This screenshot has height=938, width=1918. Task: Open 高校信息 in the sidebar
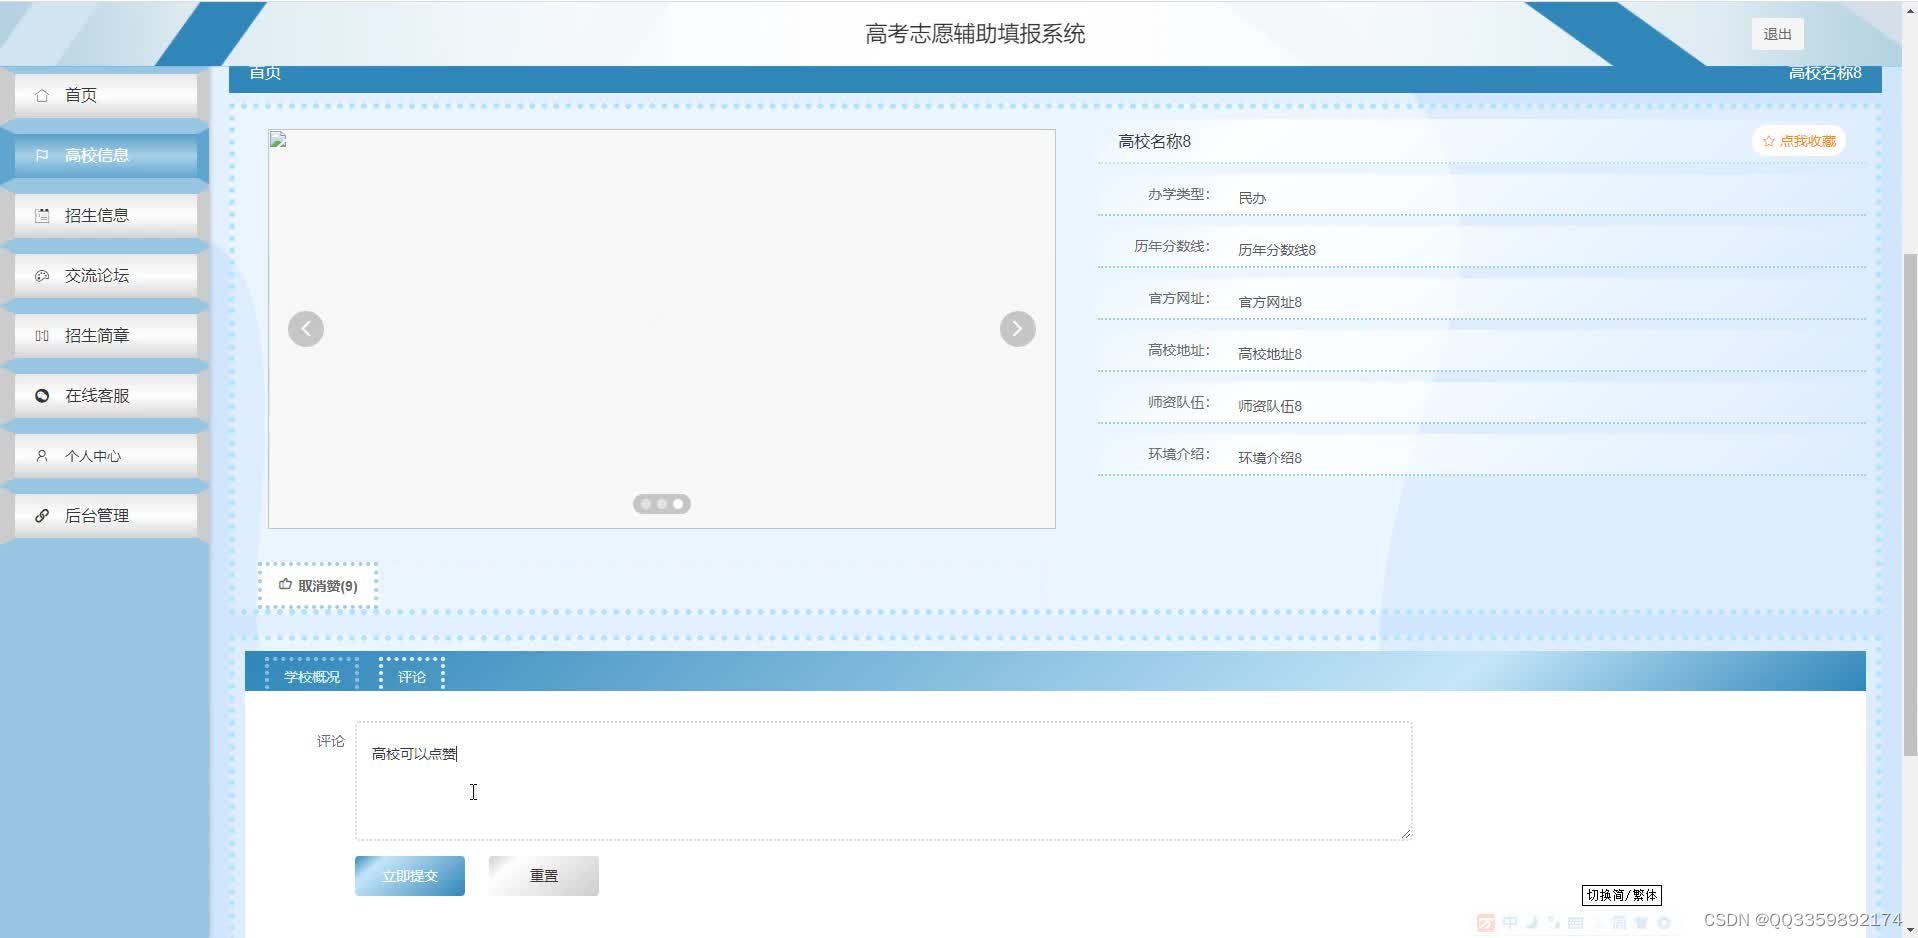[106, 155]
